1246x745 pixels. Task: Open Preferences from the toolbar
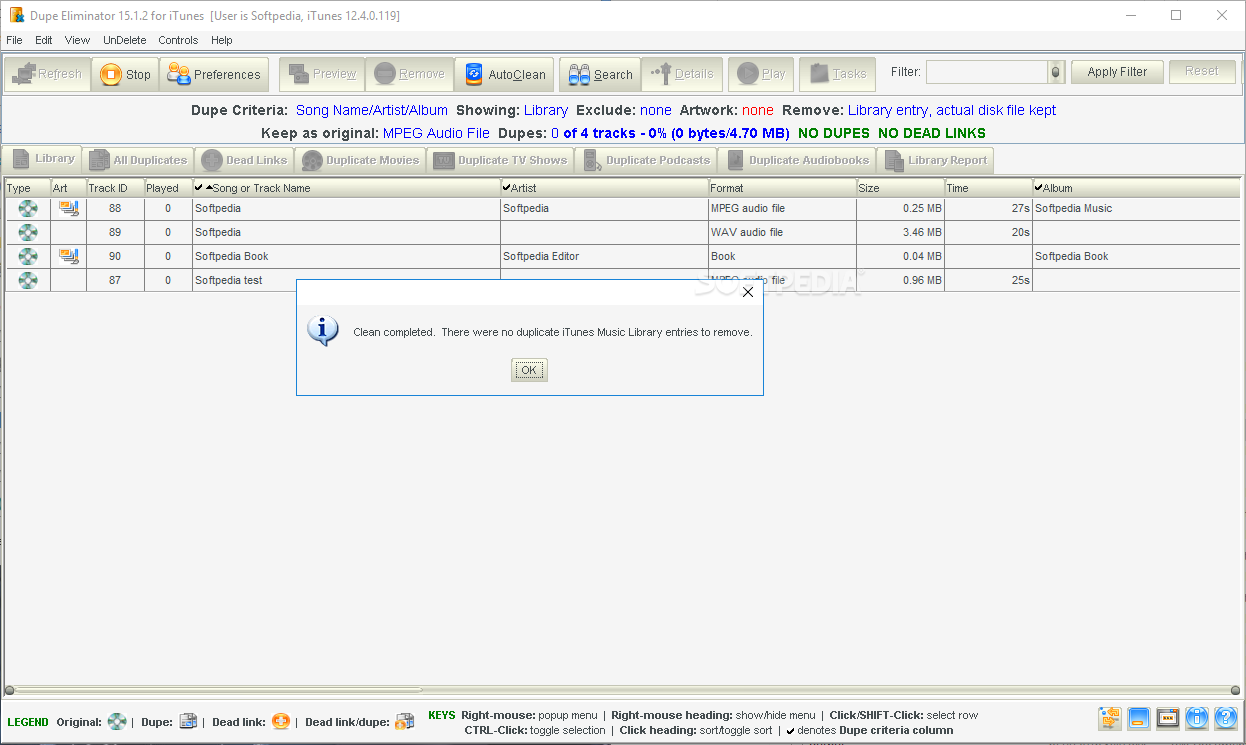[x=214, y=74]
